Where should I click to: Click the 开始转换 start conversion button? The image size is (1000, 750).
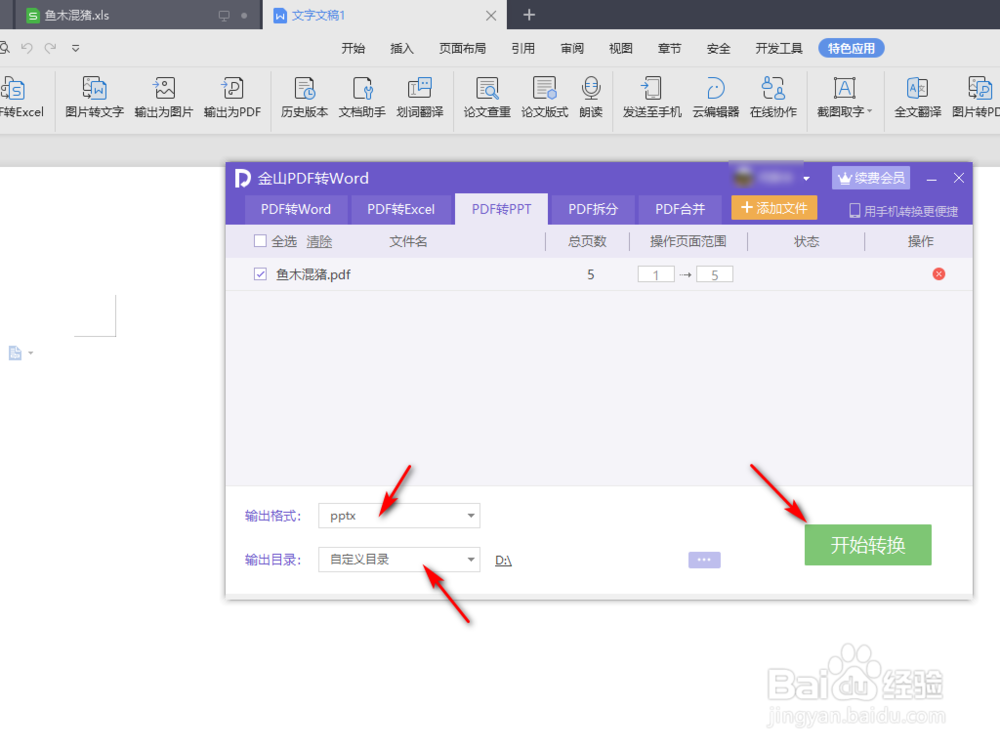click(868, 545)
